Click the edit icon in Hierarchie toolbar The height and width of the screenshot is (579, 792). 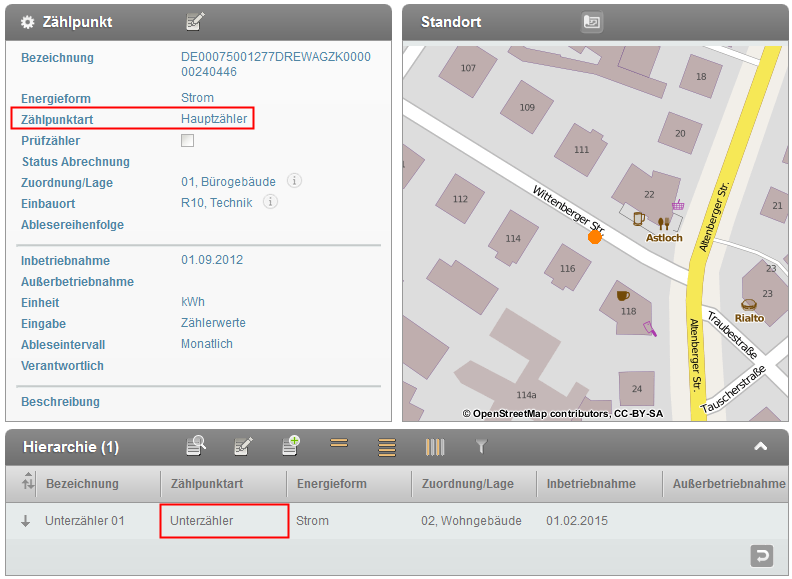(243, 446)
